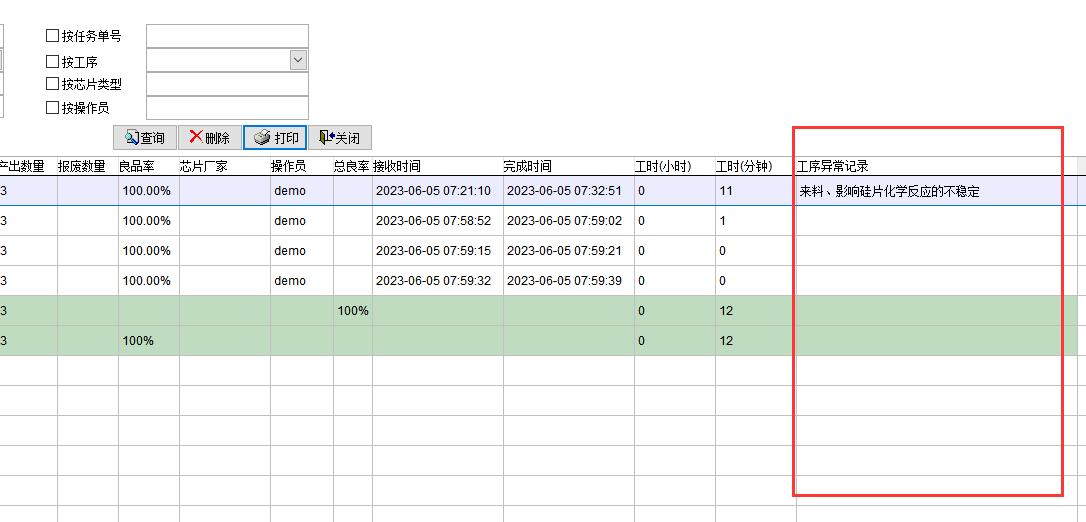The height and width of the screenshot is (522, 1086).
Task: Expand the 按工序 dropdown arrow
Action: point(298,61)
